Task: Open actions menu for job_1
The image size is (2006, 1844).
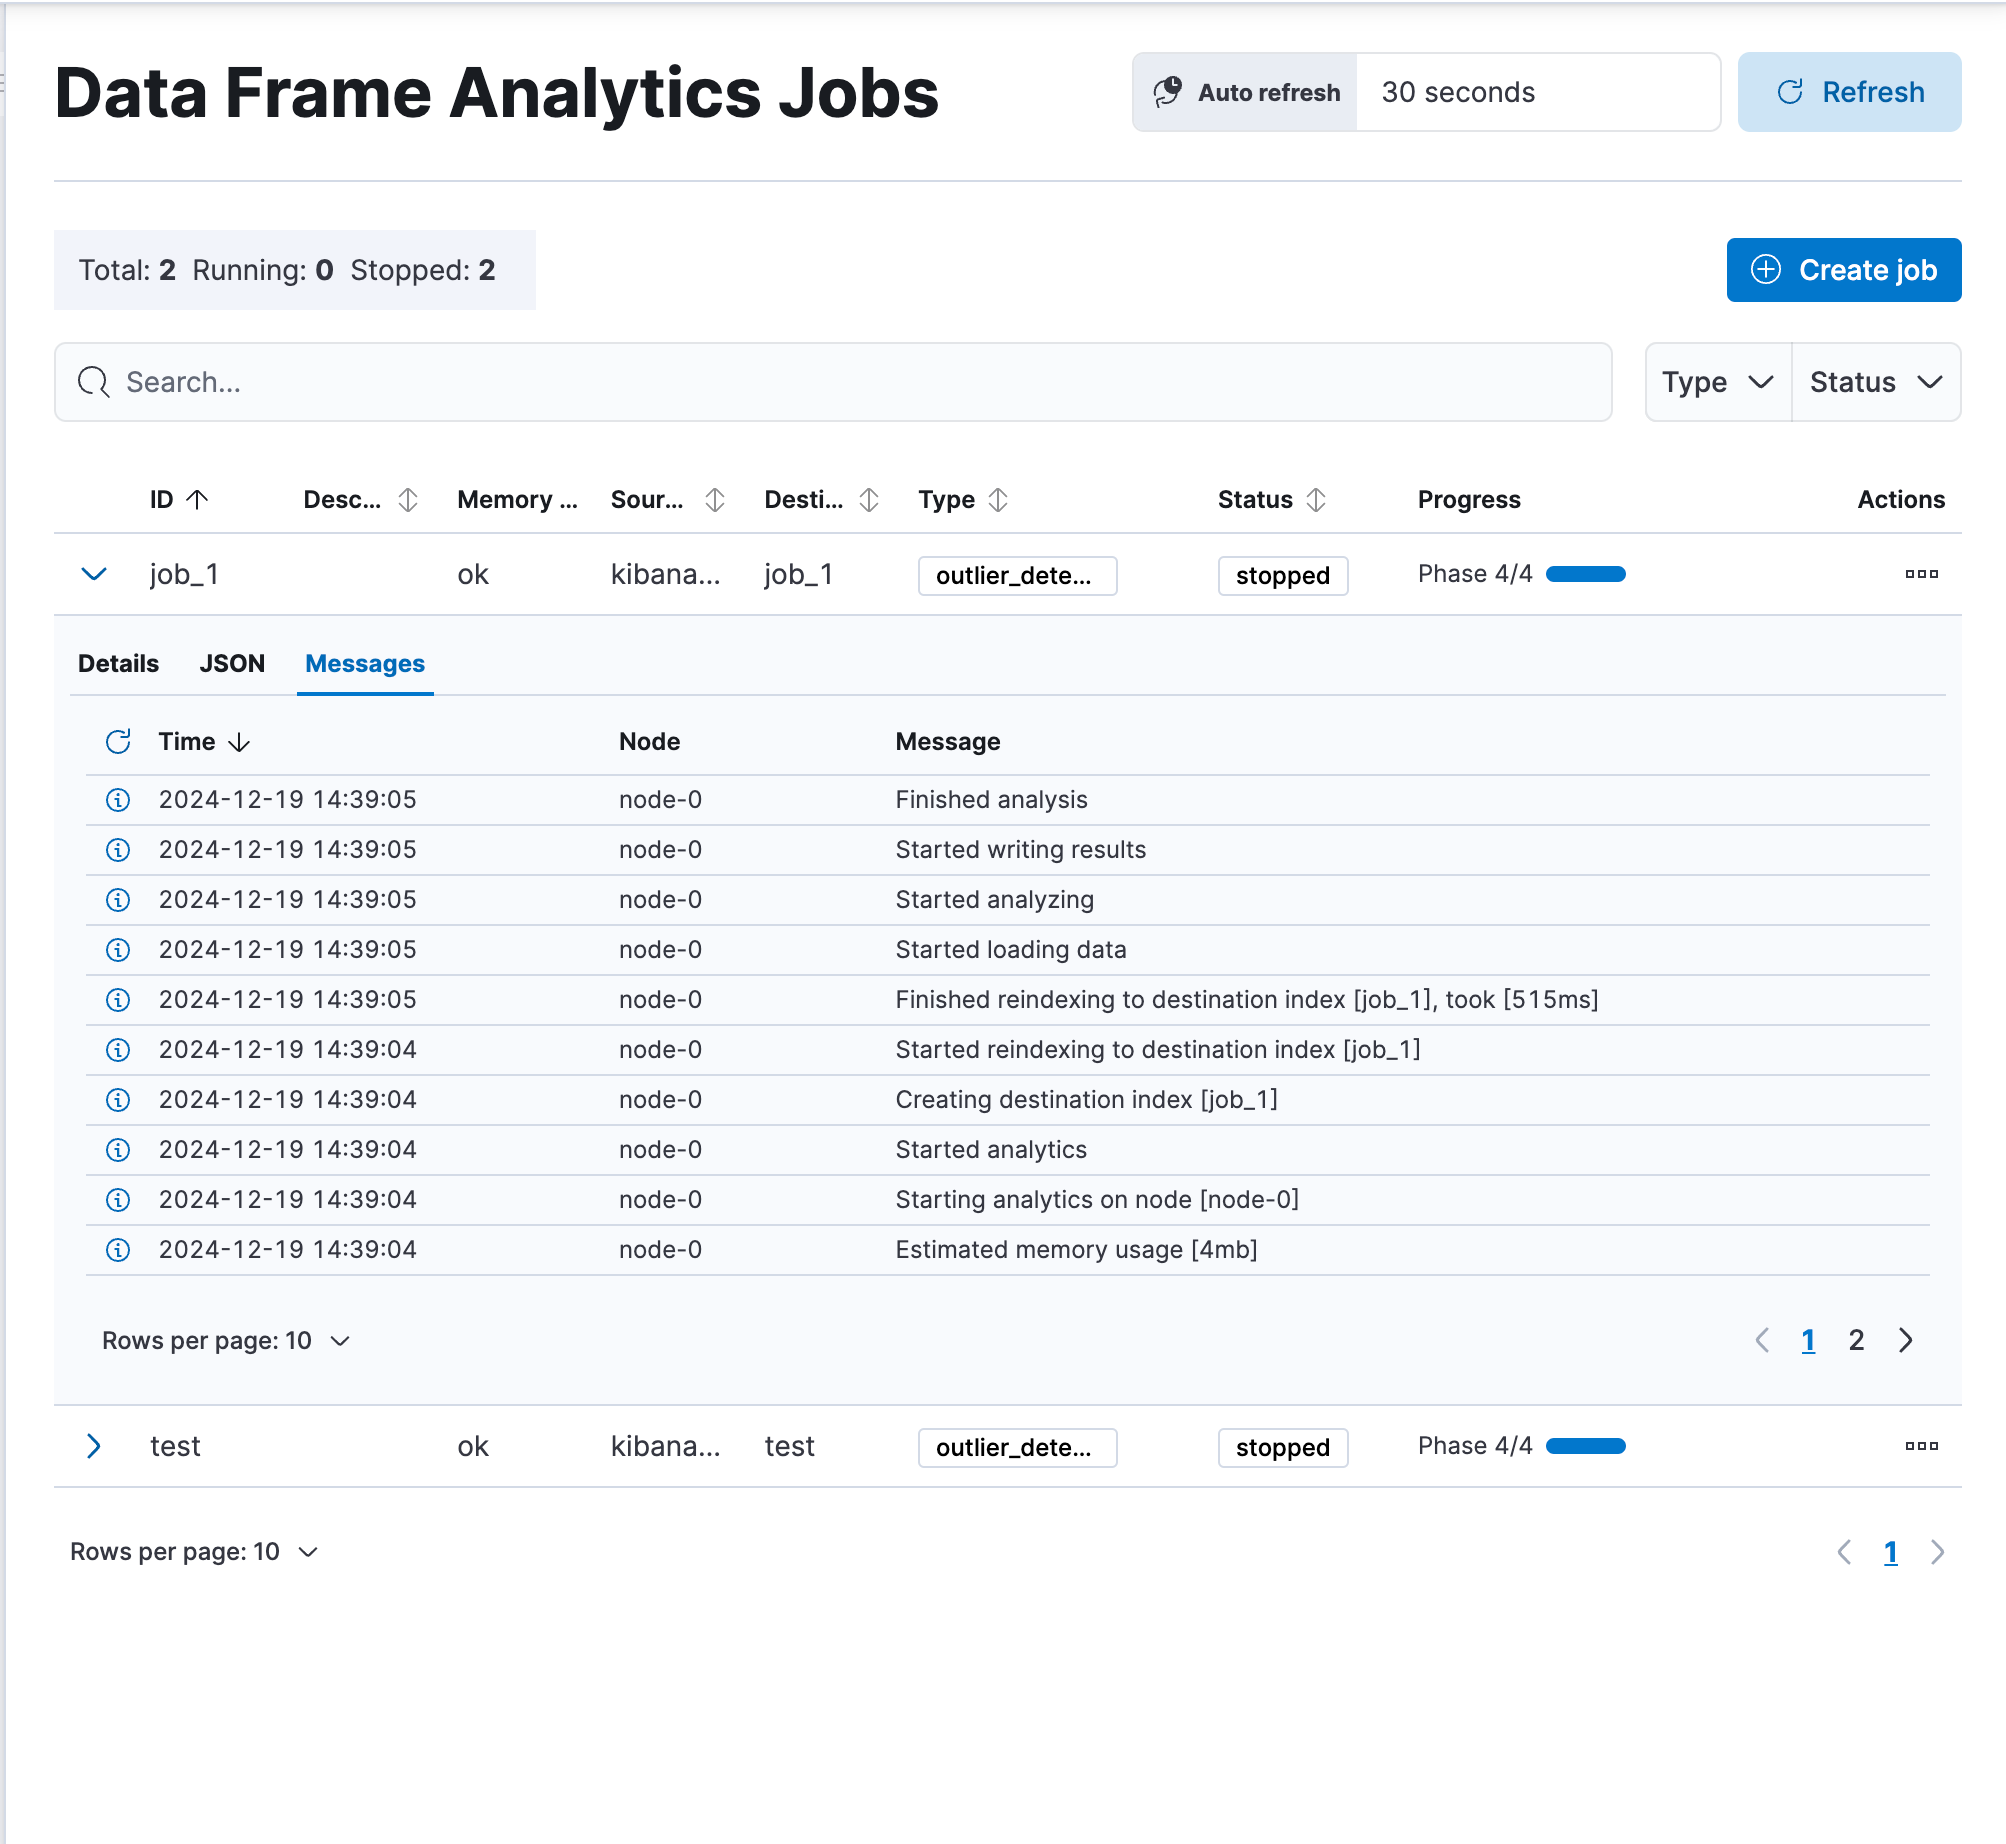Action: click(1921, 574)
